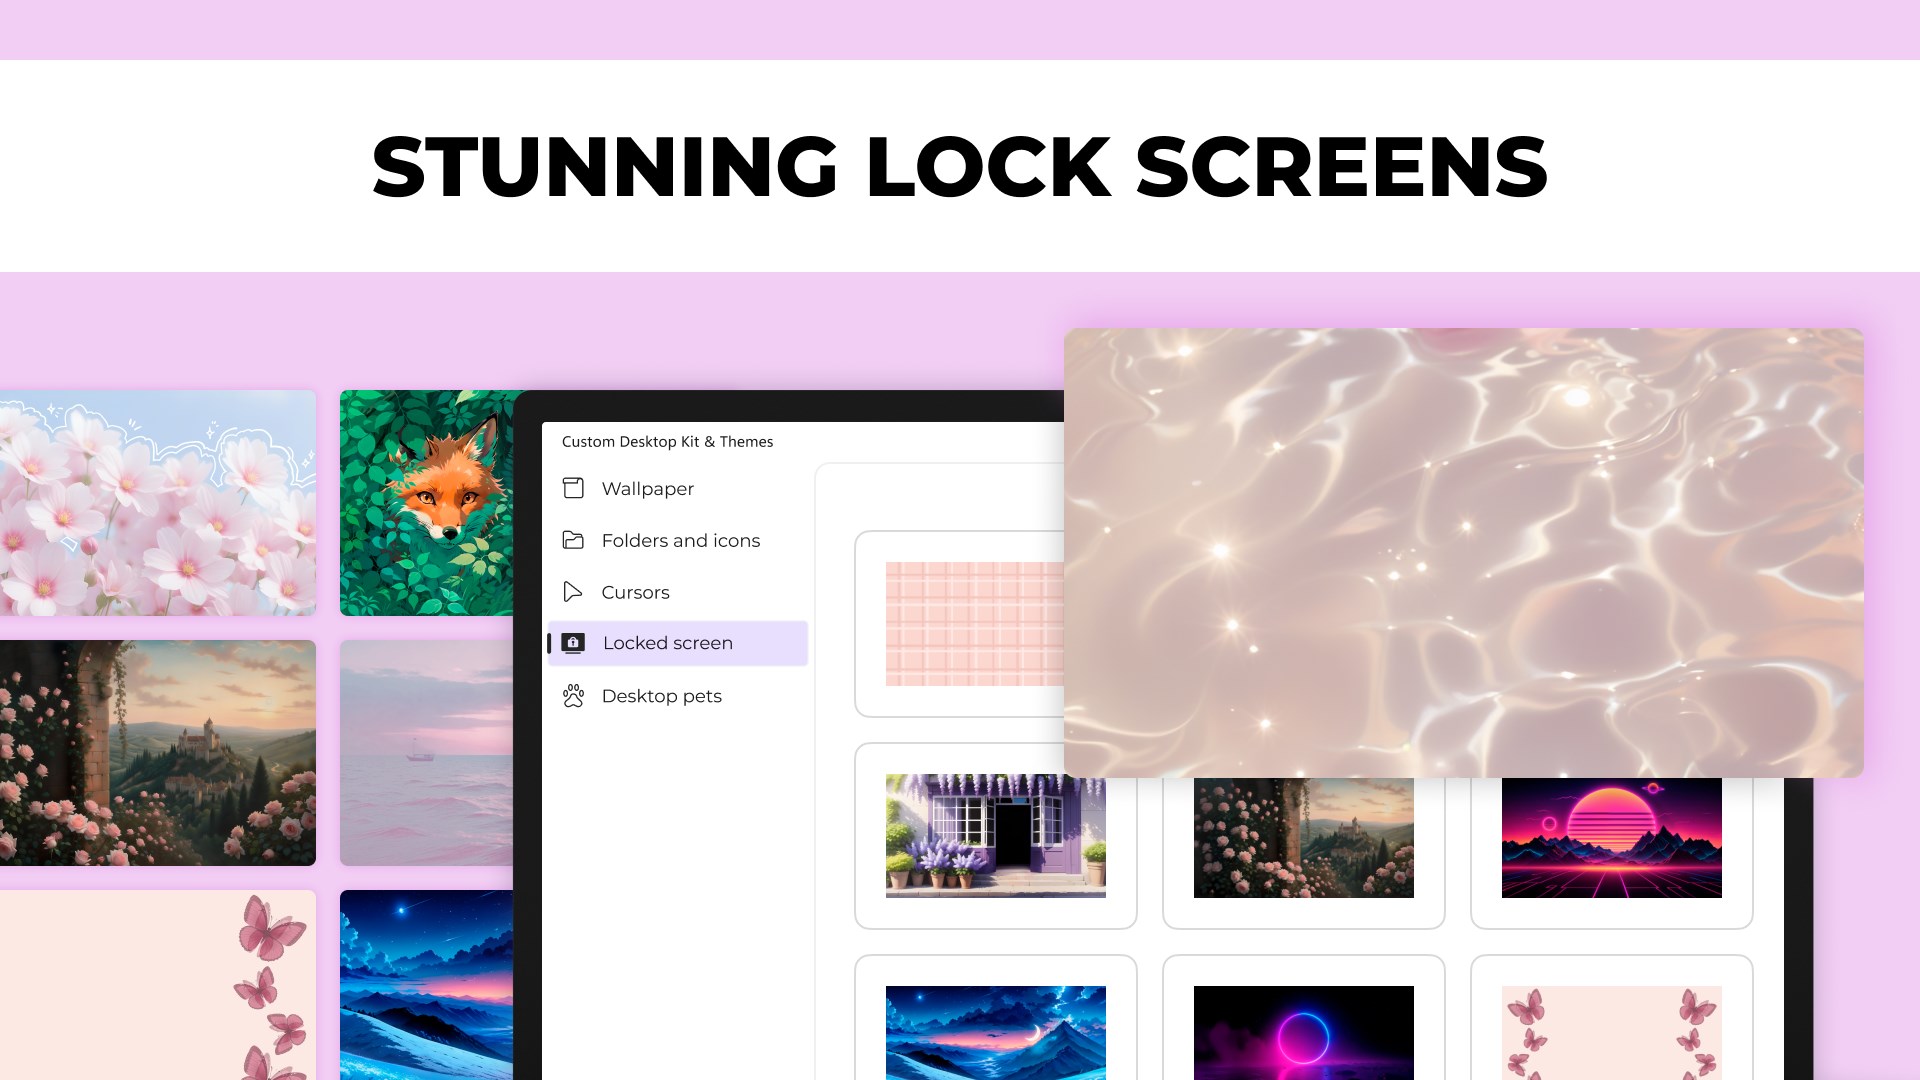Click the Locked screen monitor-lock icon
The height and width of the screenshot is (1080, 1920).
click(x=573, y=643)
